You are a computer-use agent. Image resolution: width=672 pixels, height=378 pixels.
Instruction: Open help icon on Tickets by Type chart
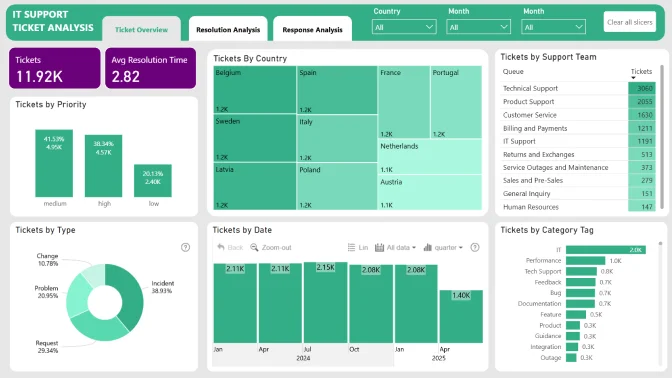pyautogui.click(x=185, y=247)
